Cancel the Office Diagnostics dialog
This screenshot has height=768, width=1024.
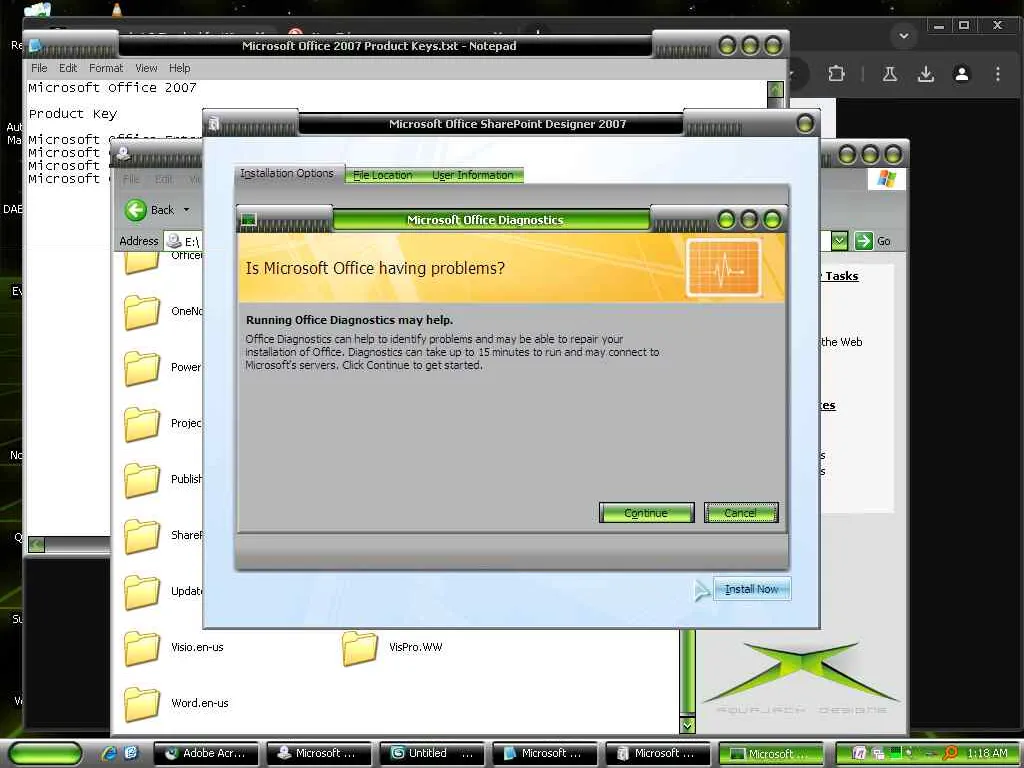coord(741,513)
